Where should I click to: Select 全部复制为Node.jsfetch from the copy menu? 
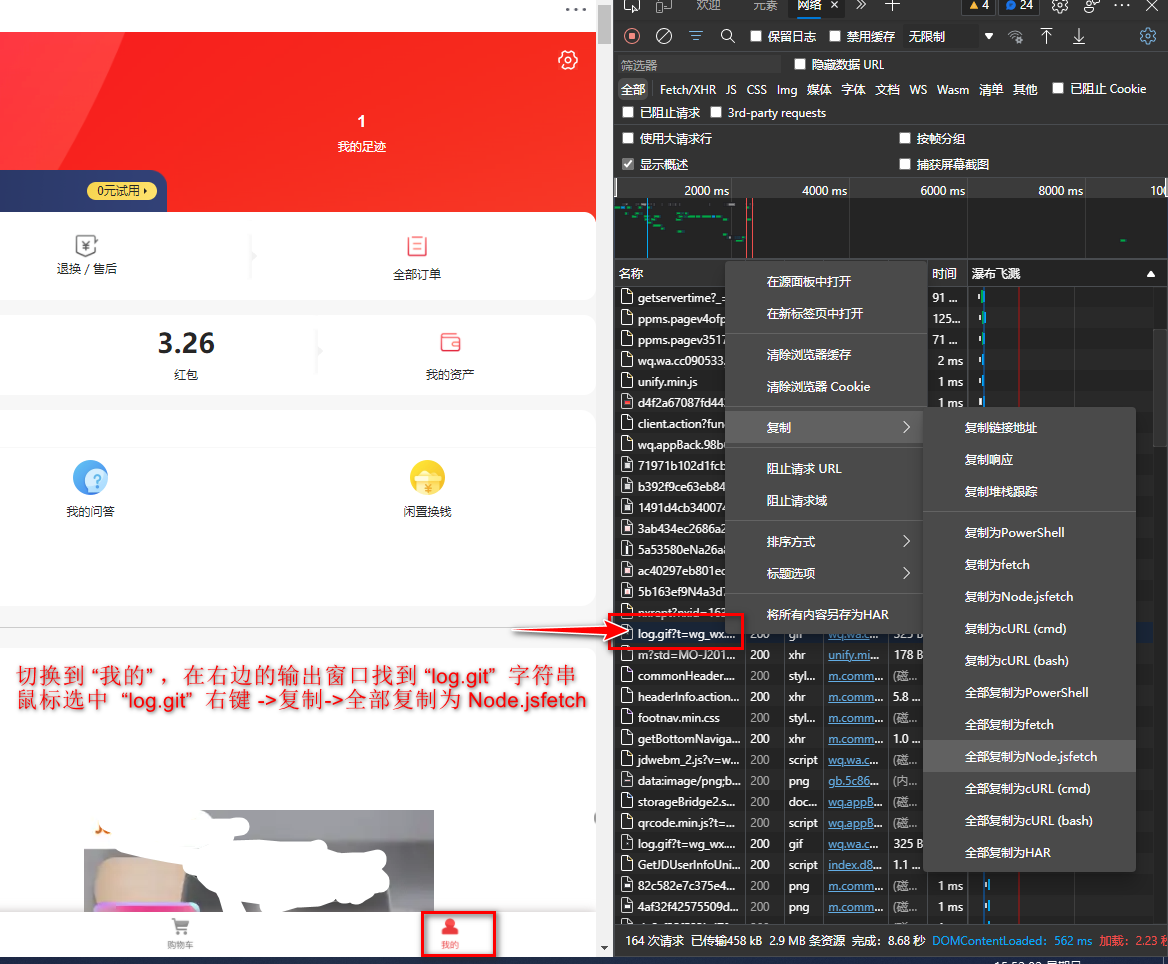(x=1029, y=756)
